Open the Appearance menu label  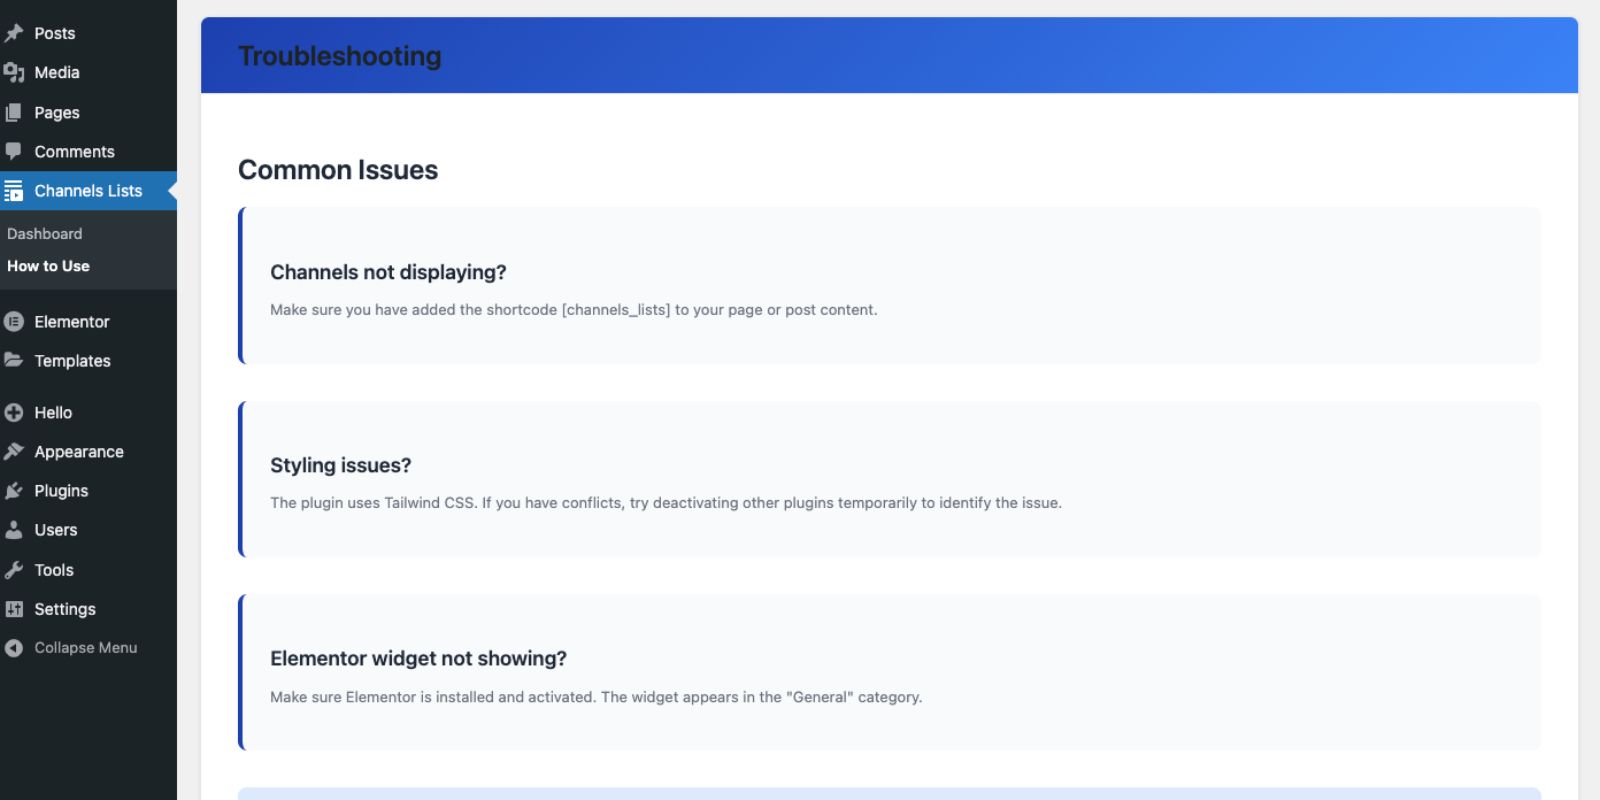point(79,452)
